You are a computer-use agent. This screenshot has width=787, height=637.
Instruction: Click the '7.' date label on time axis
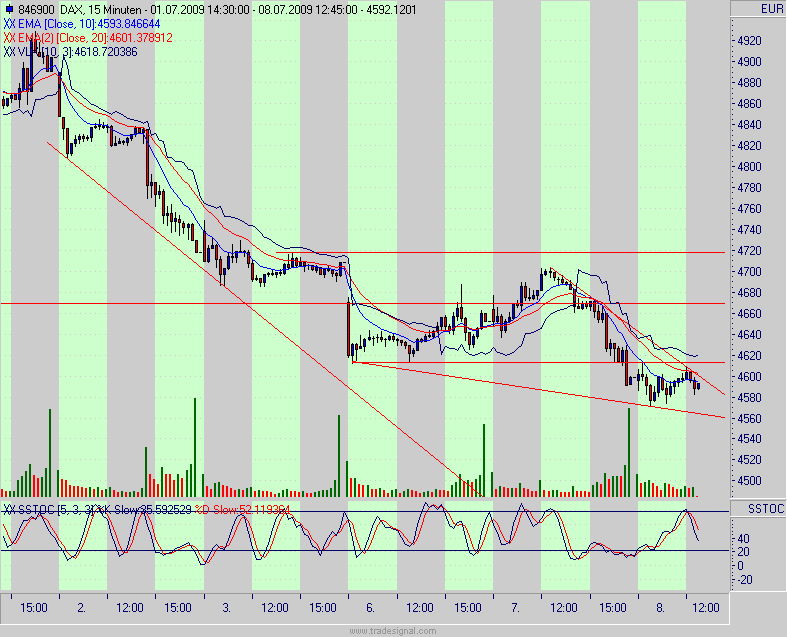pyautogui.click(x=515, y=608)
